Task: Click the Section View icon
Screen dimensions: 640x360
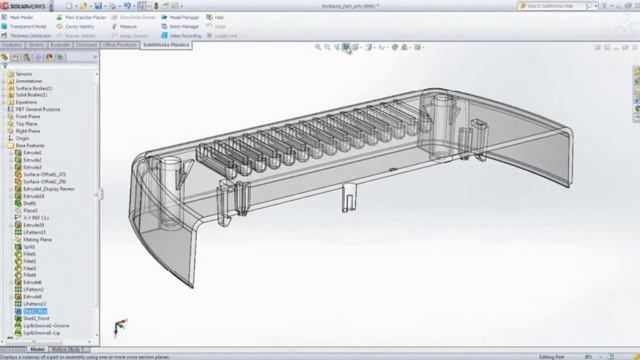Action: (346, 47)
